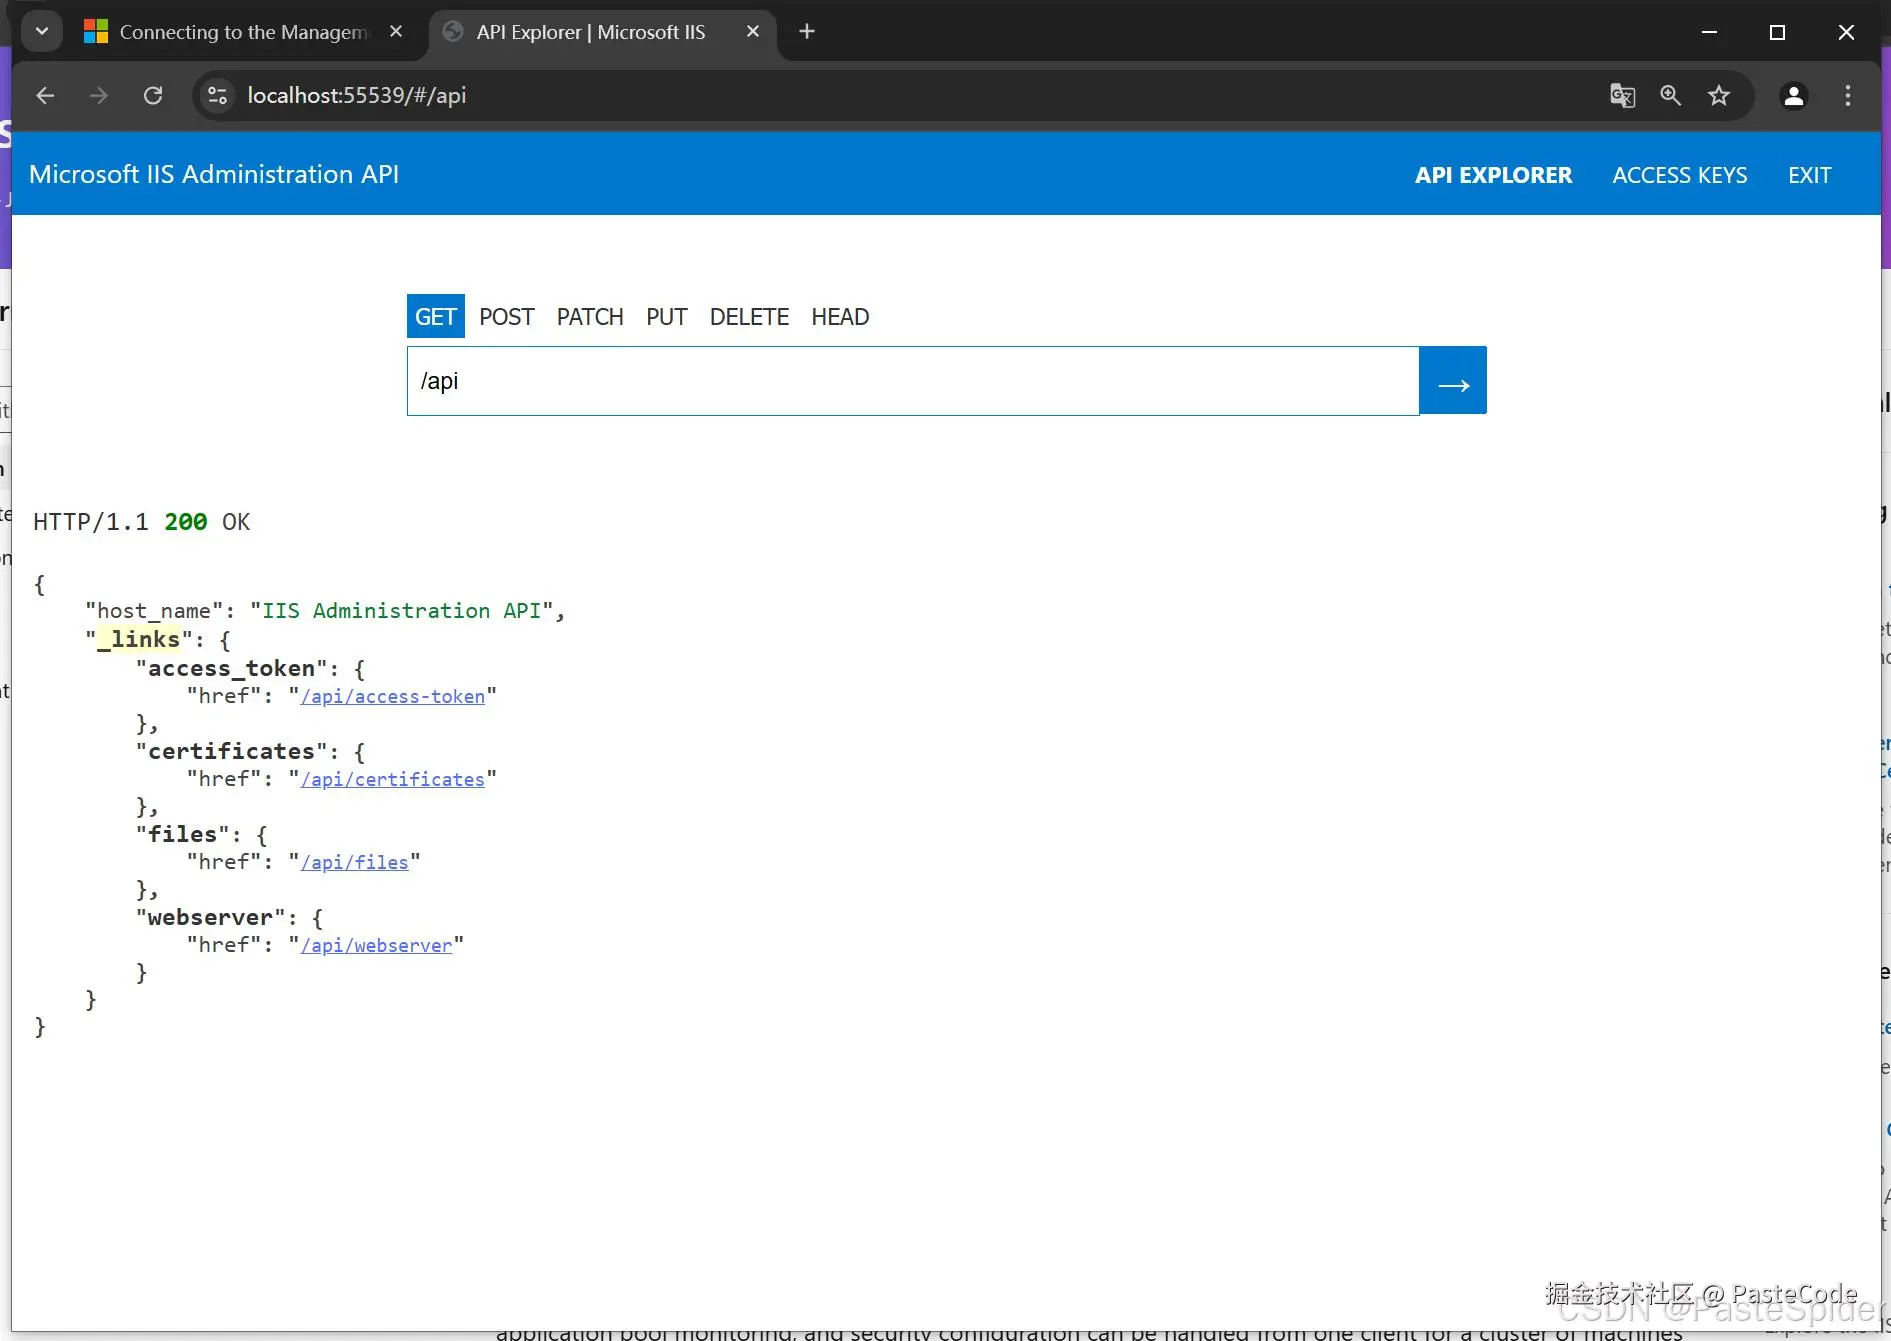Open the tab search dropdown arrow
Image resolution: width=1891 pixels, height=1341 pixels.
(x=42, y=32)
